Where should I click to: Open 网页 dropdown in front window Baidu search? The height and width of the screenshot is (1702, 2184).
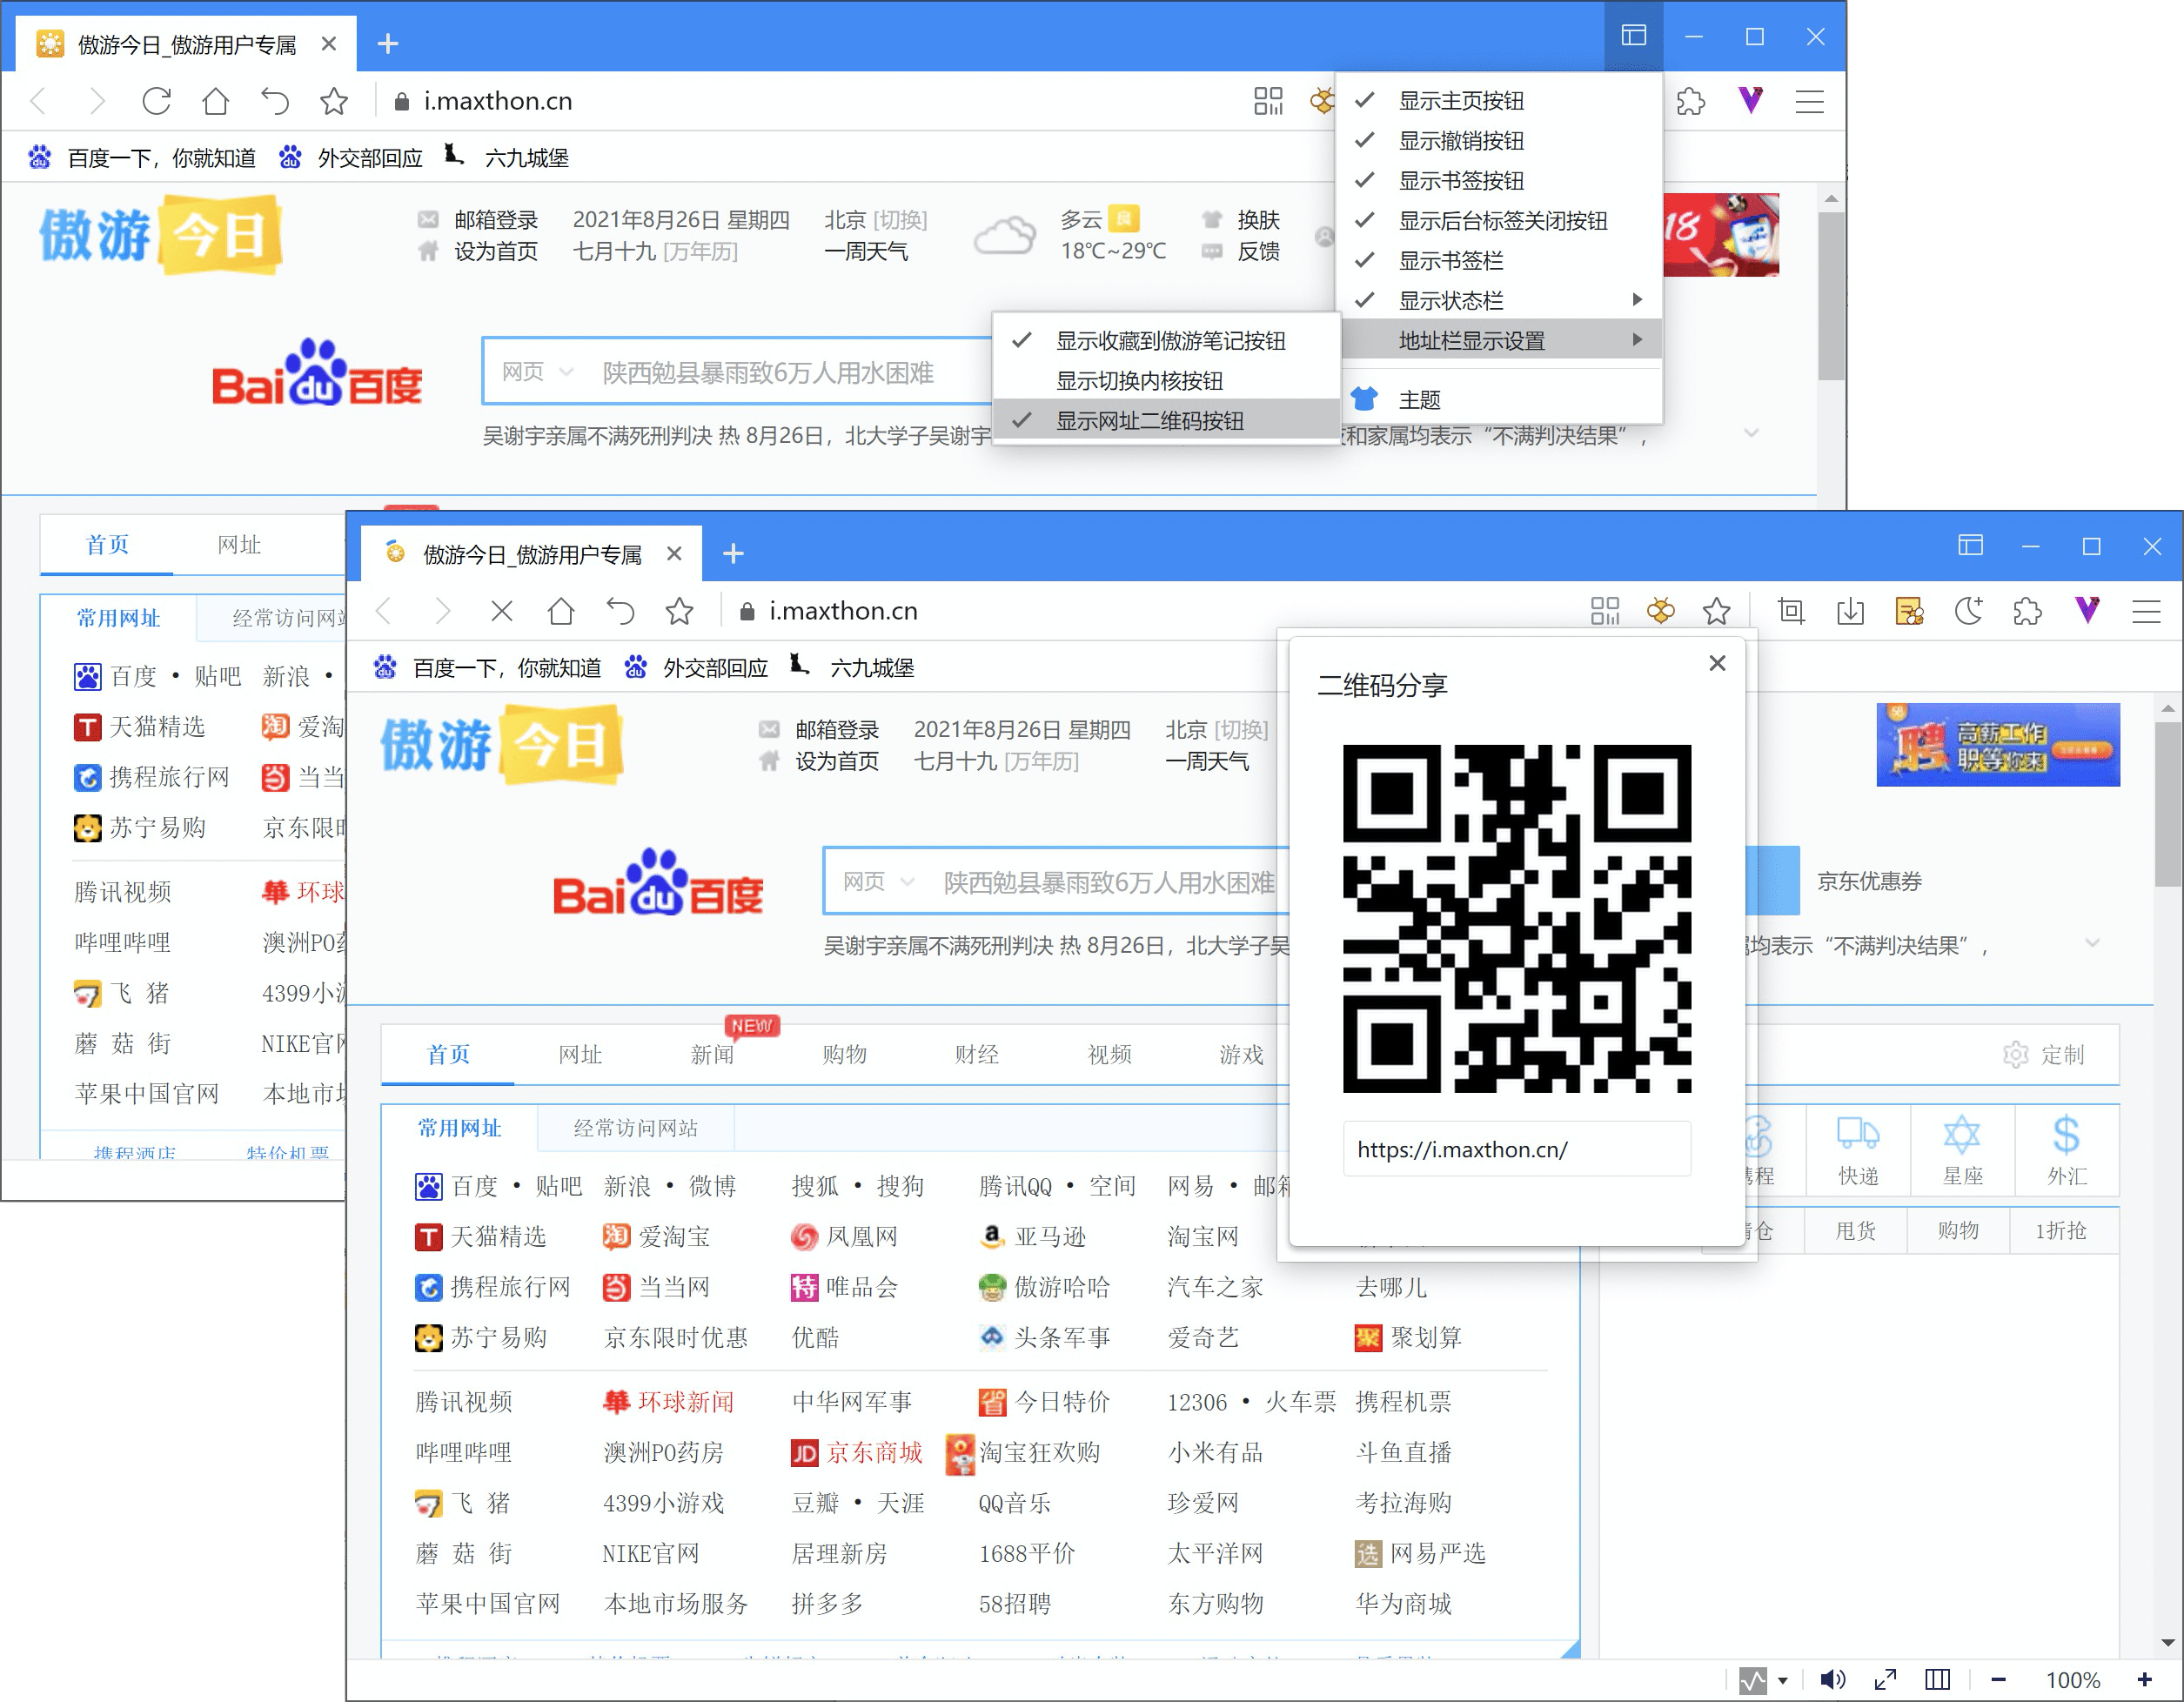878,882
